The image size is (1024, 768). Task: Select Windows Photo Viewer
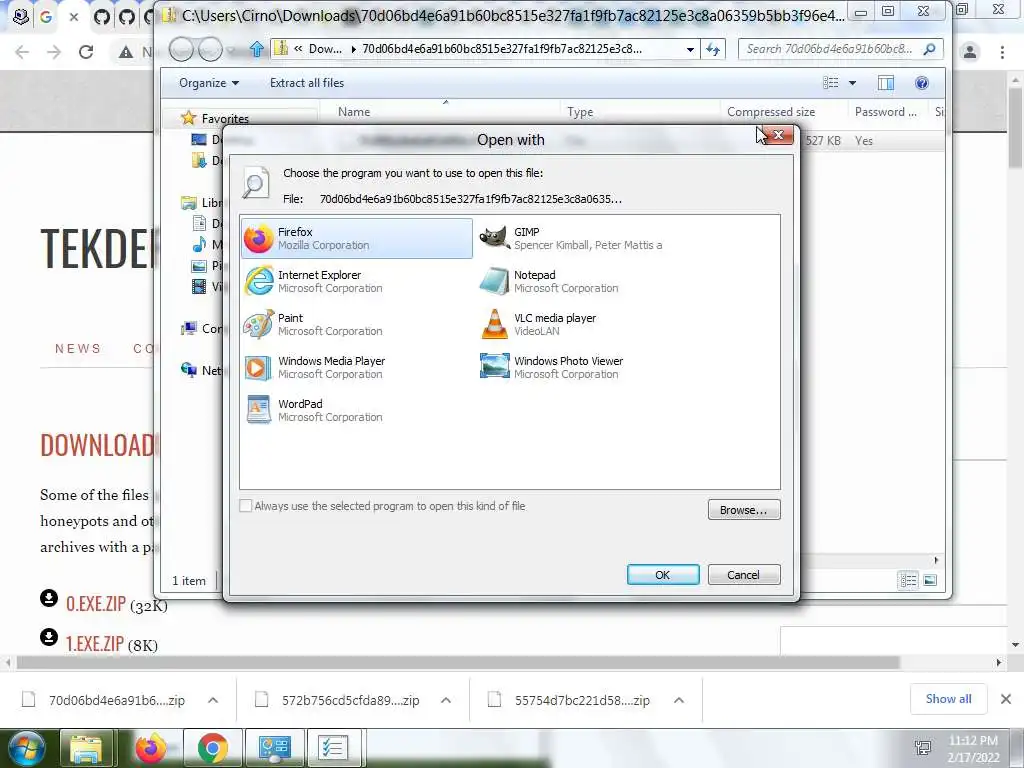coord(593,368)
